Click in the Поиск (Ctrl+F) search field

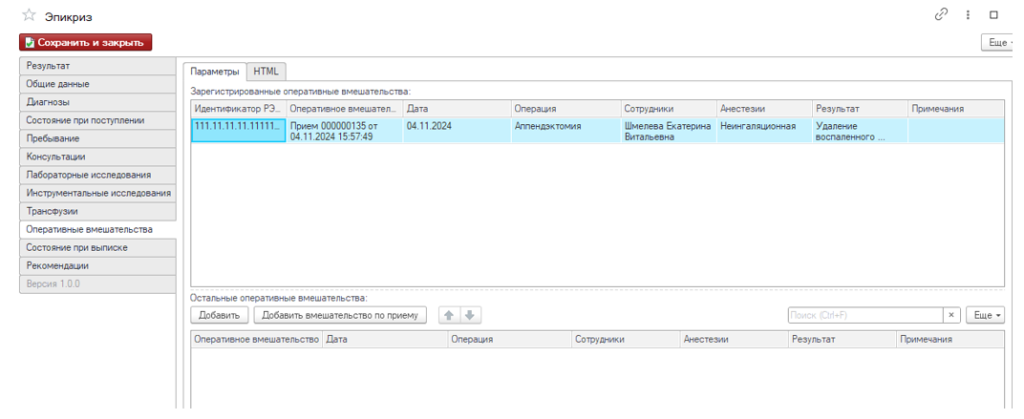865,315
